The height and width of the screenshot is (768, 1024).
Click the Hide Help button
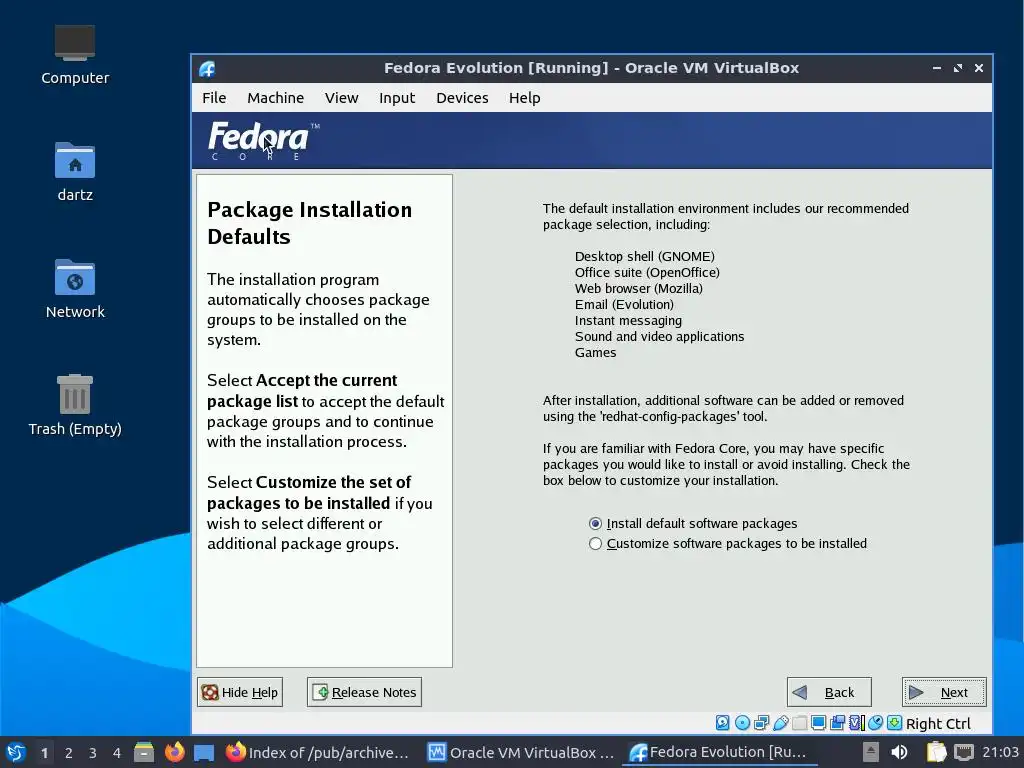pyautogui.click(x=240, y=692)
